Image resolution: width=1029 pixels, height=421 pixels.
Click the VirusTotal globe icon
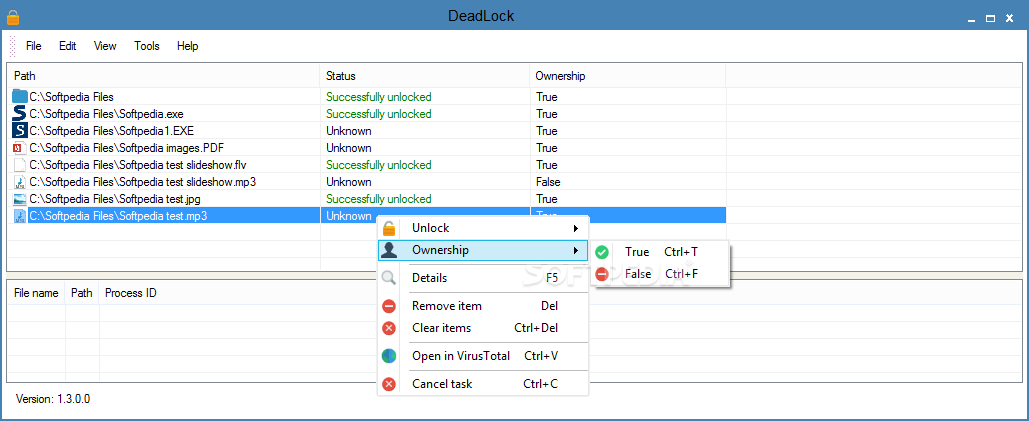[389, 356]
